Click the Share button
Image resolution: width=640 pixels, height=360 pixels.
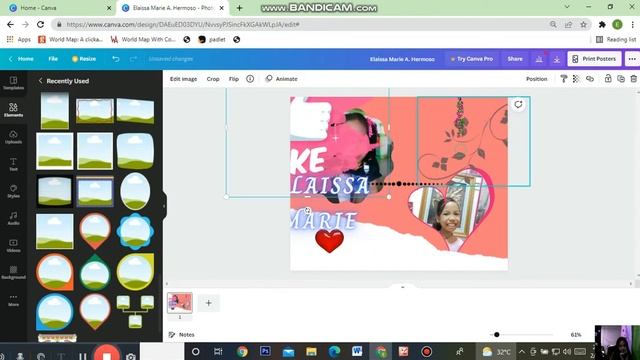coord(515,59)
